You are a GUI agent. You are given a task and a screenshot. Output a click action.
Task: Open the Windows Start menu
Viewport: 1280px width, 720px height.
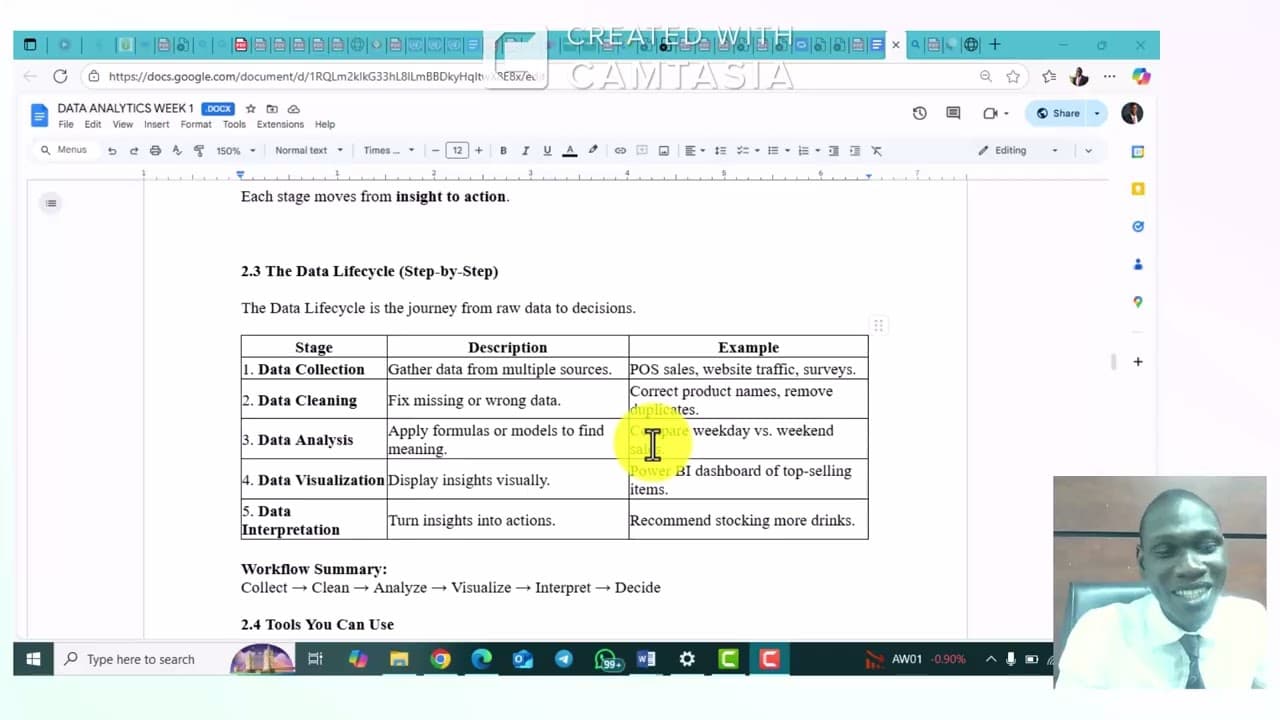click(32, 659)
